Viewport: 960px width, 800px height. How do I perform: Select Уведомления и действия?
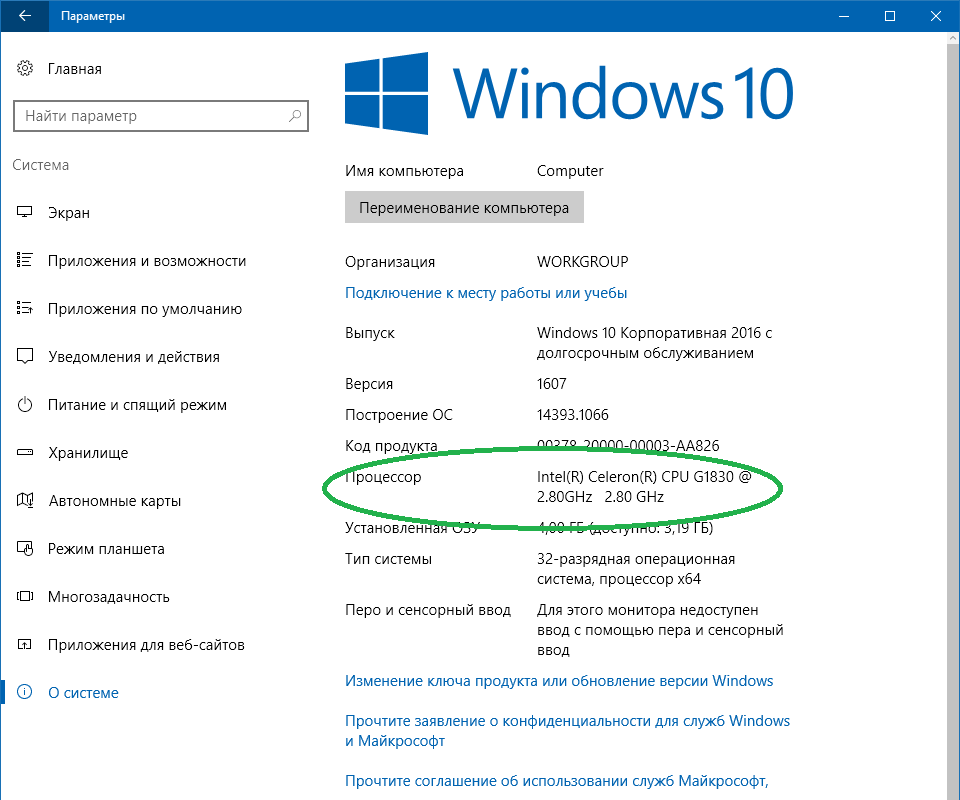[x=134, y=357]
